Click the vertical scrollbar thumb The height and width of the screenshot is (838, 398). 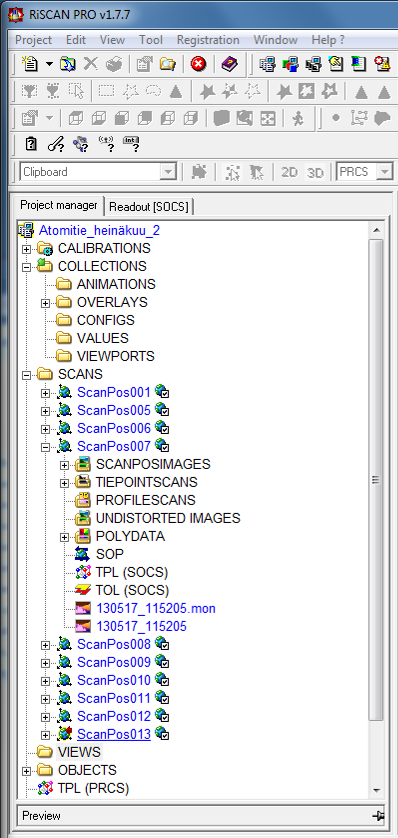pyautogui.click(x=377, y=480)
